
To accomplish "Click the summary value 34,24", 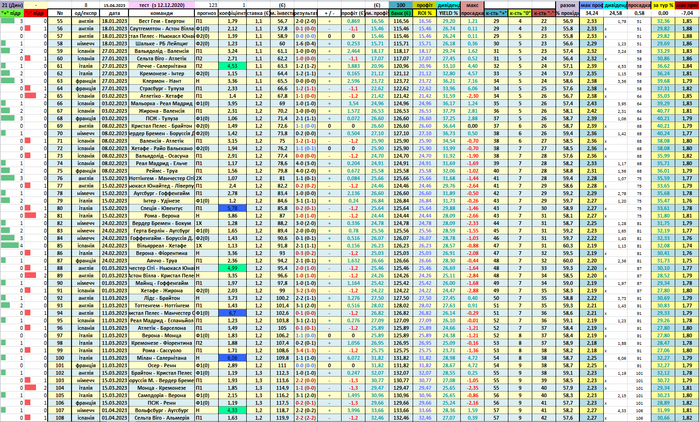I will click(592, 13).
